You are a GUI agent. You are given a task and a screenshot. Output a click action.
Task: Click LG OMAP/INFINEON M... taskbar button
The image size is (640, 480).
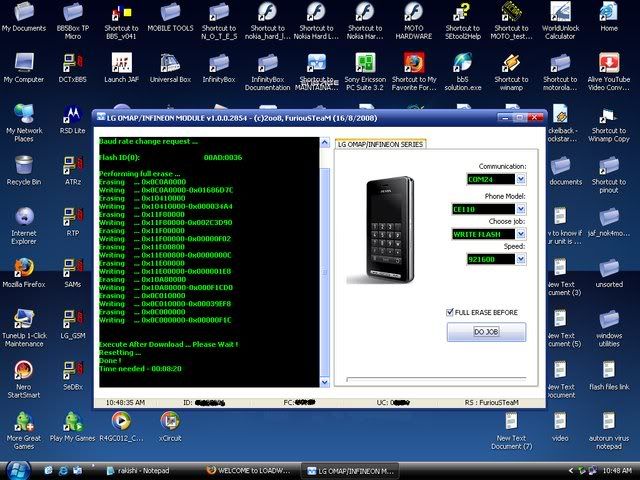click(351, 471)
